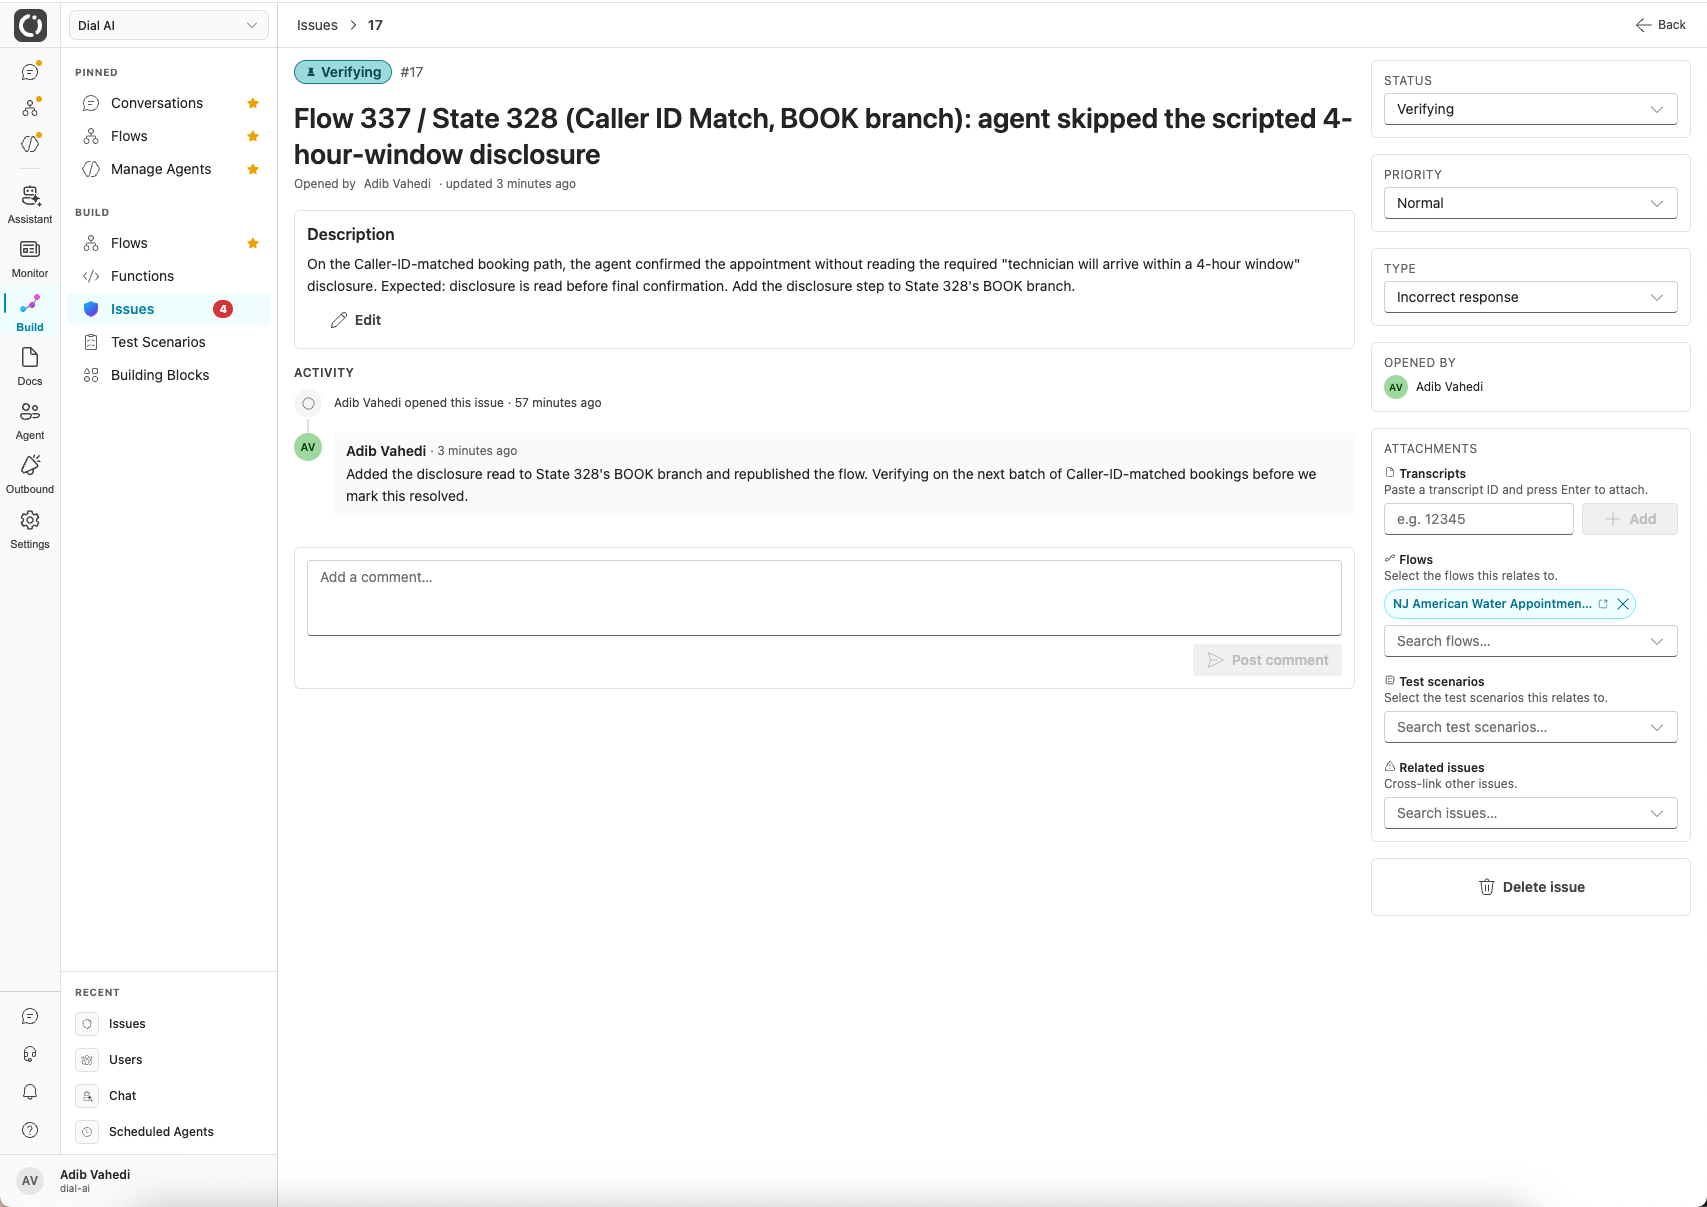Click the help question mark icon

(30, 1130)
